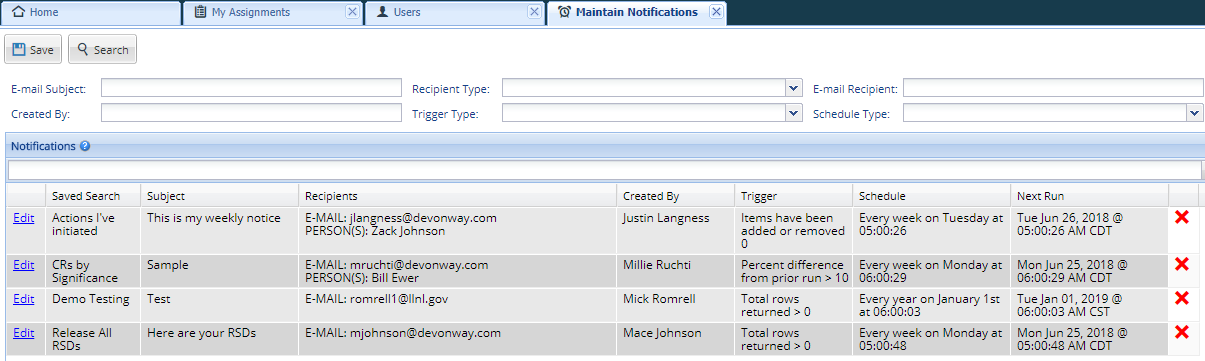Click the 'Percent difference from prior run' trigger cell
Viewport: 1205px width, 361px height.
click(794, 271)
